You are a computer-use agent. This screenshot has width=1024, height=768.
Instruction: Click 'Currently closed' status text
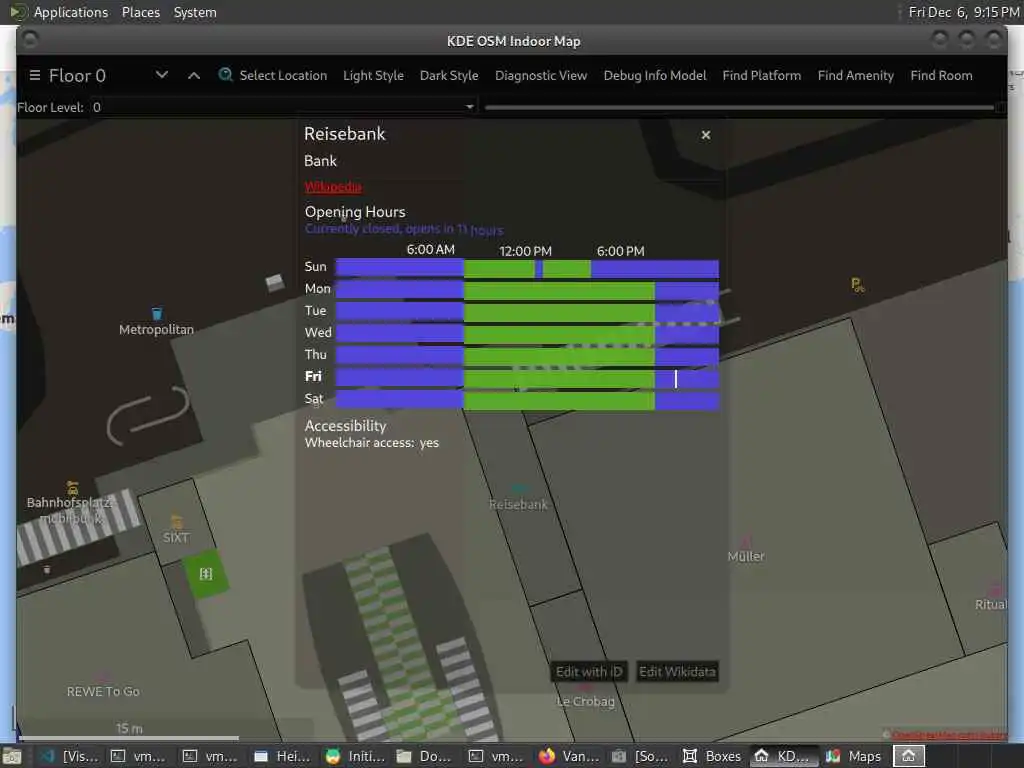[x=404, y=229]
